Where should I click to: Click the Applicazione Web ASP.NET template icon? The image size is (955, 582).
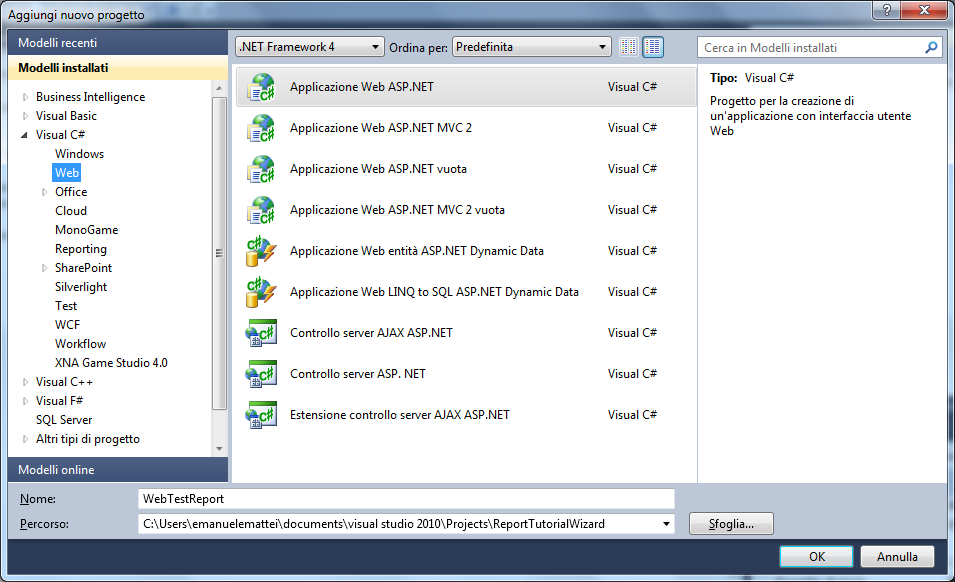(261, 87)
